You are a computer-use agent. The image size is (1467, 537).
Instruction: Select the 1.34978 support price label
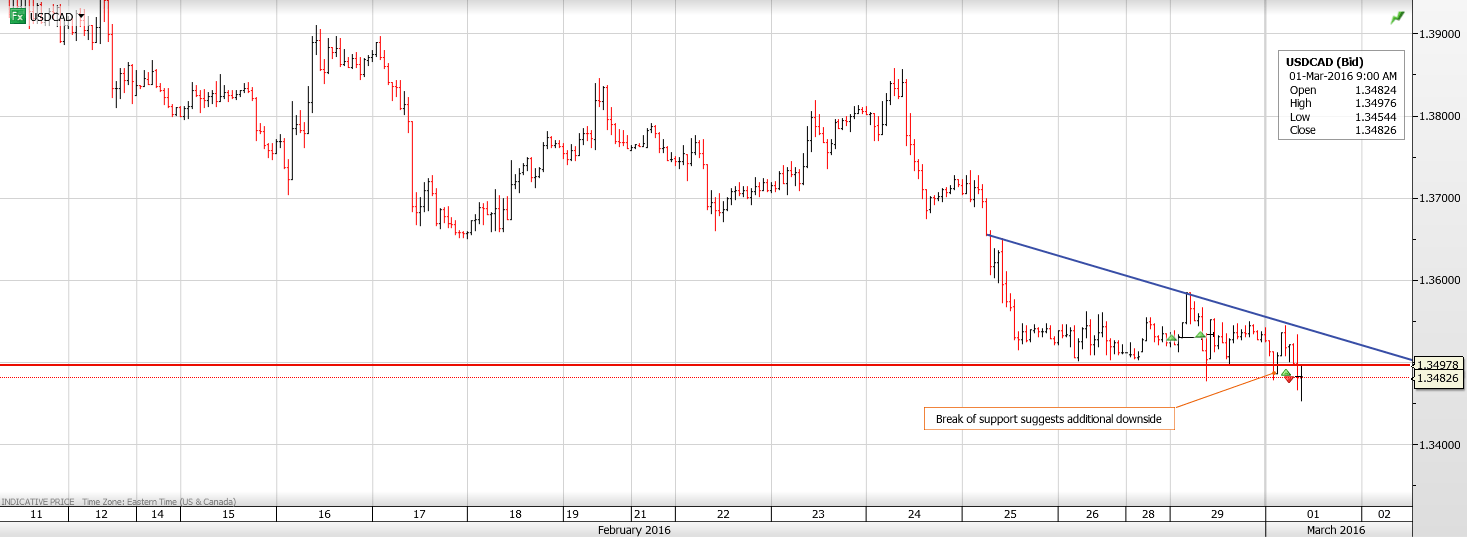tap(1438, 365)
